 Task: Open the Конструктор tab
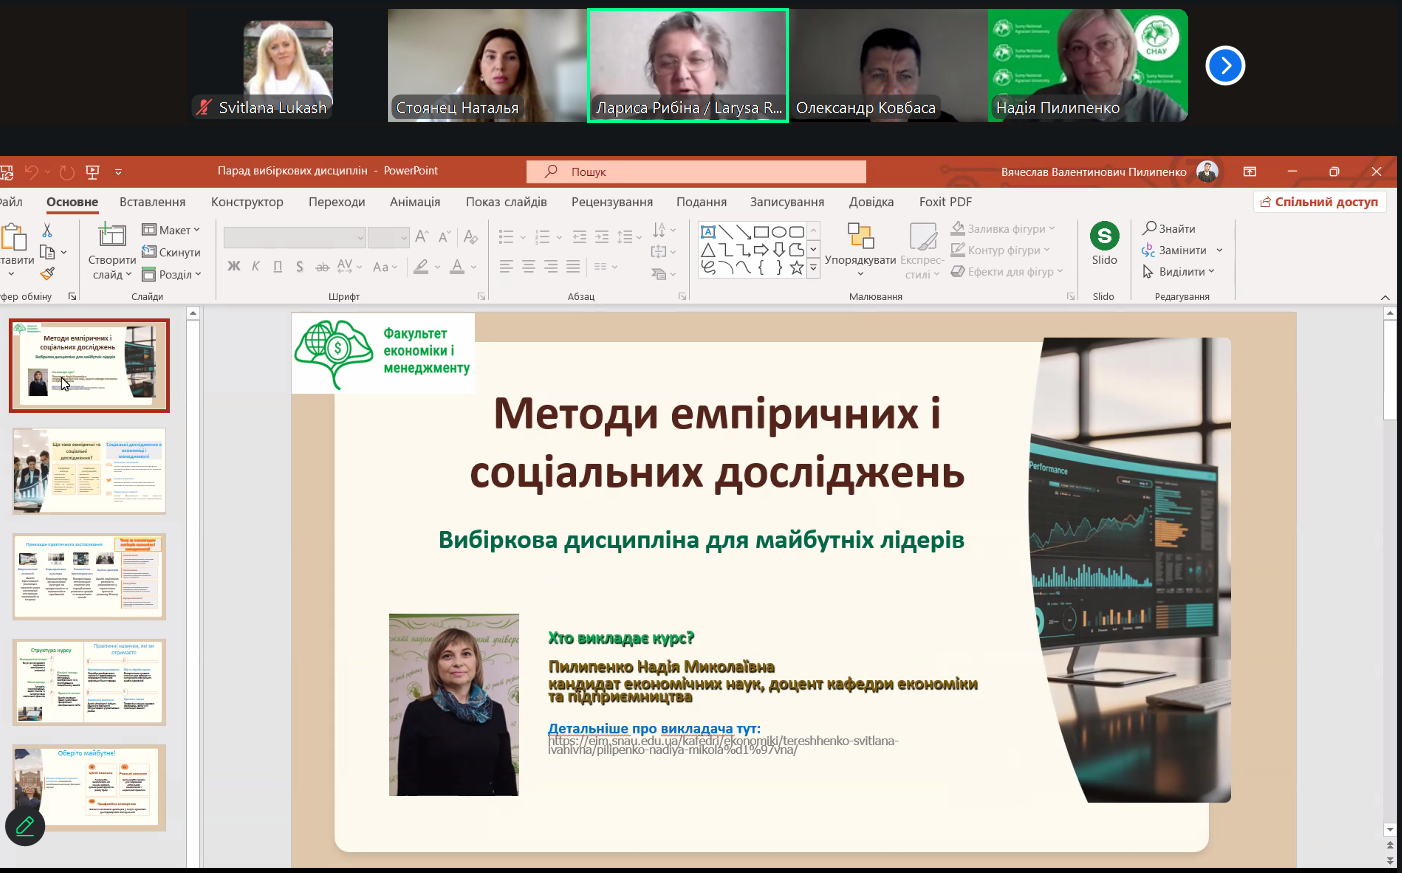(247, 202)
